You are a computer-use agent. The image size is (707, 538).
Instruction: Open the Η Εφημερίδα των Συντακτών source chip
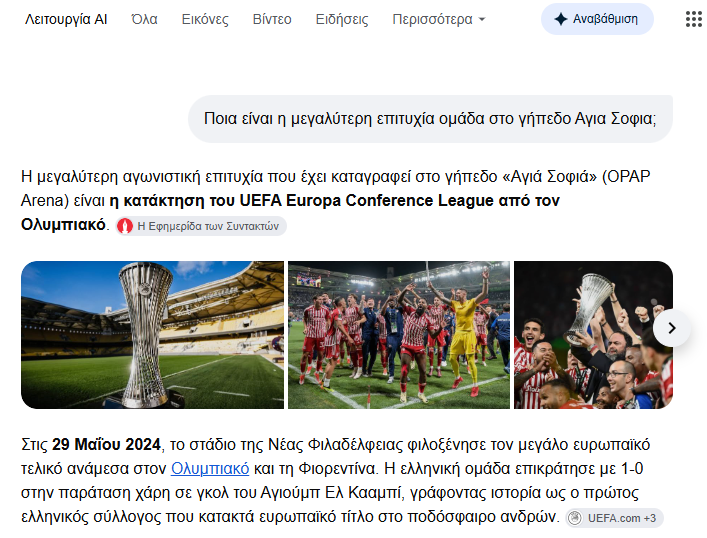pyautogui.click(x=201, y=226)
